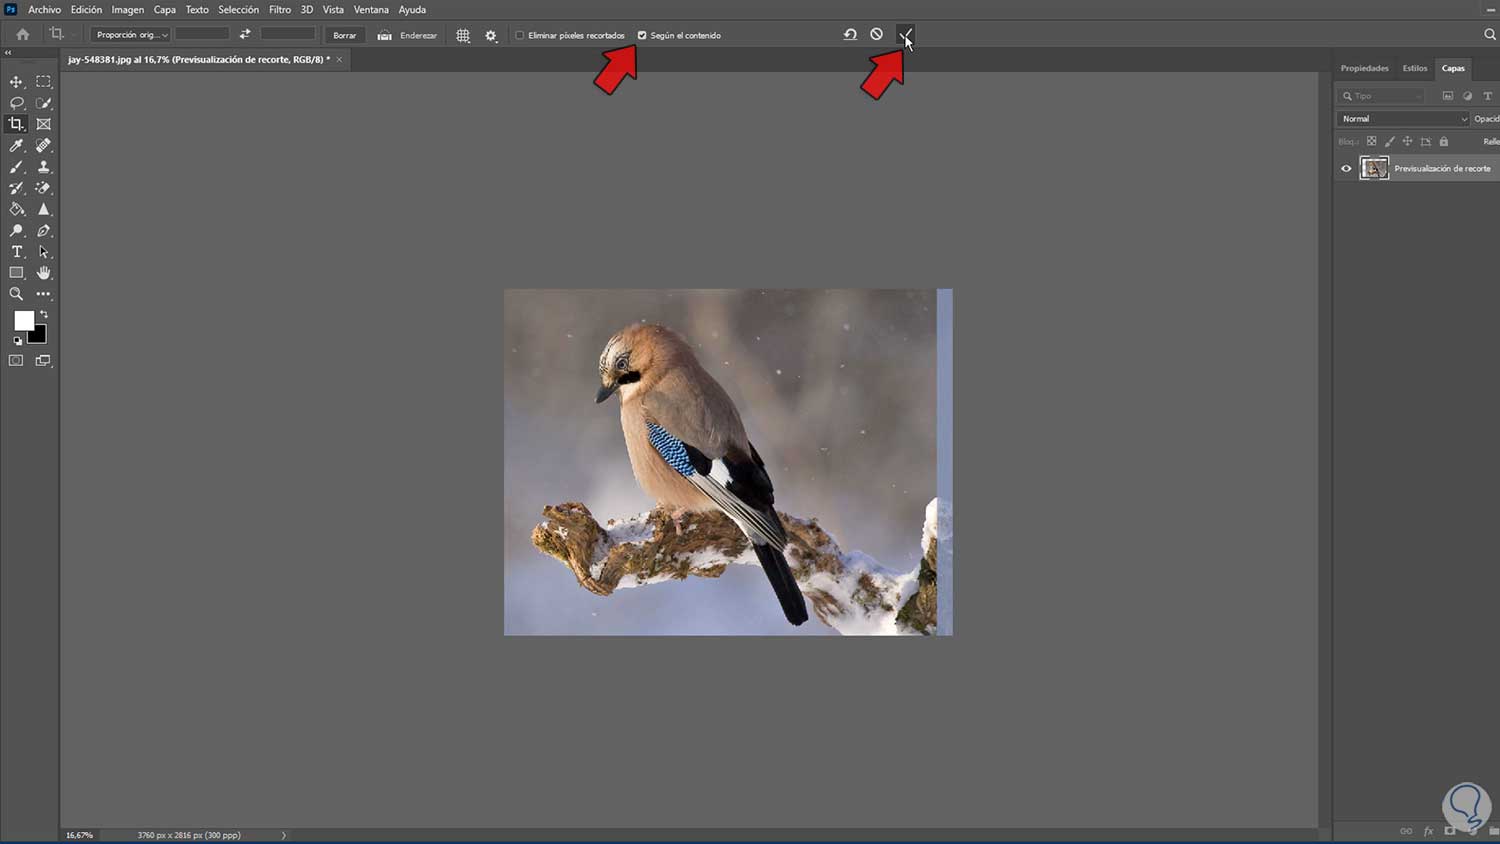Open the Archivo menu

pyautogui.click(x=44, y=9)
